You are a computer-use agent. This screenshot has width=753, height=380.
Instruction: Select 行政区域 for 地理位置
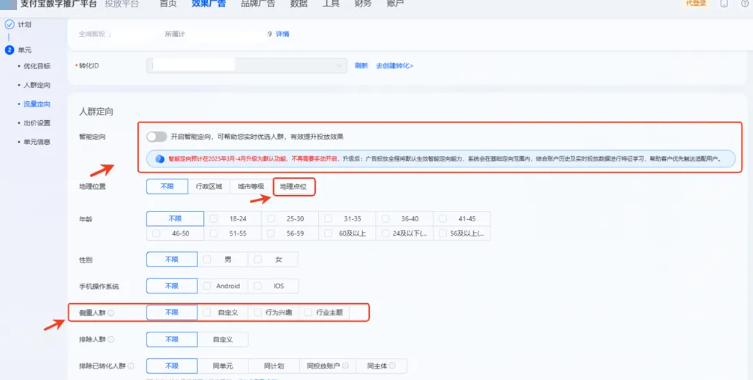click(209, 186)
